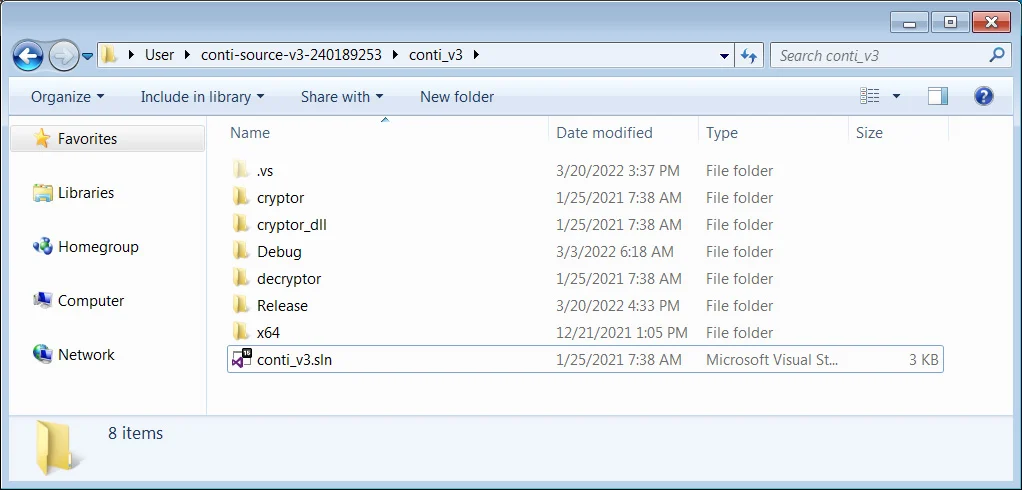Type in the Search conti_v3 field

click(x=880, y=56)
